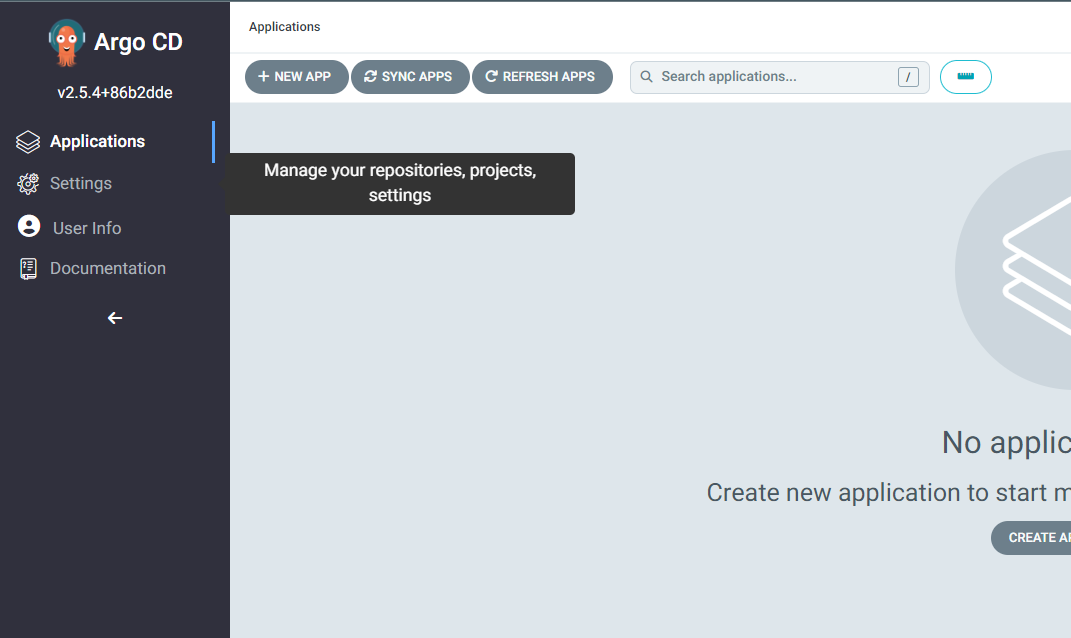Image resolution: width=1071 pixels, height=638 pixels.
Task: Focus the Search applications field
Action: click(x=779, y=77)
